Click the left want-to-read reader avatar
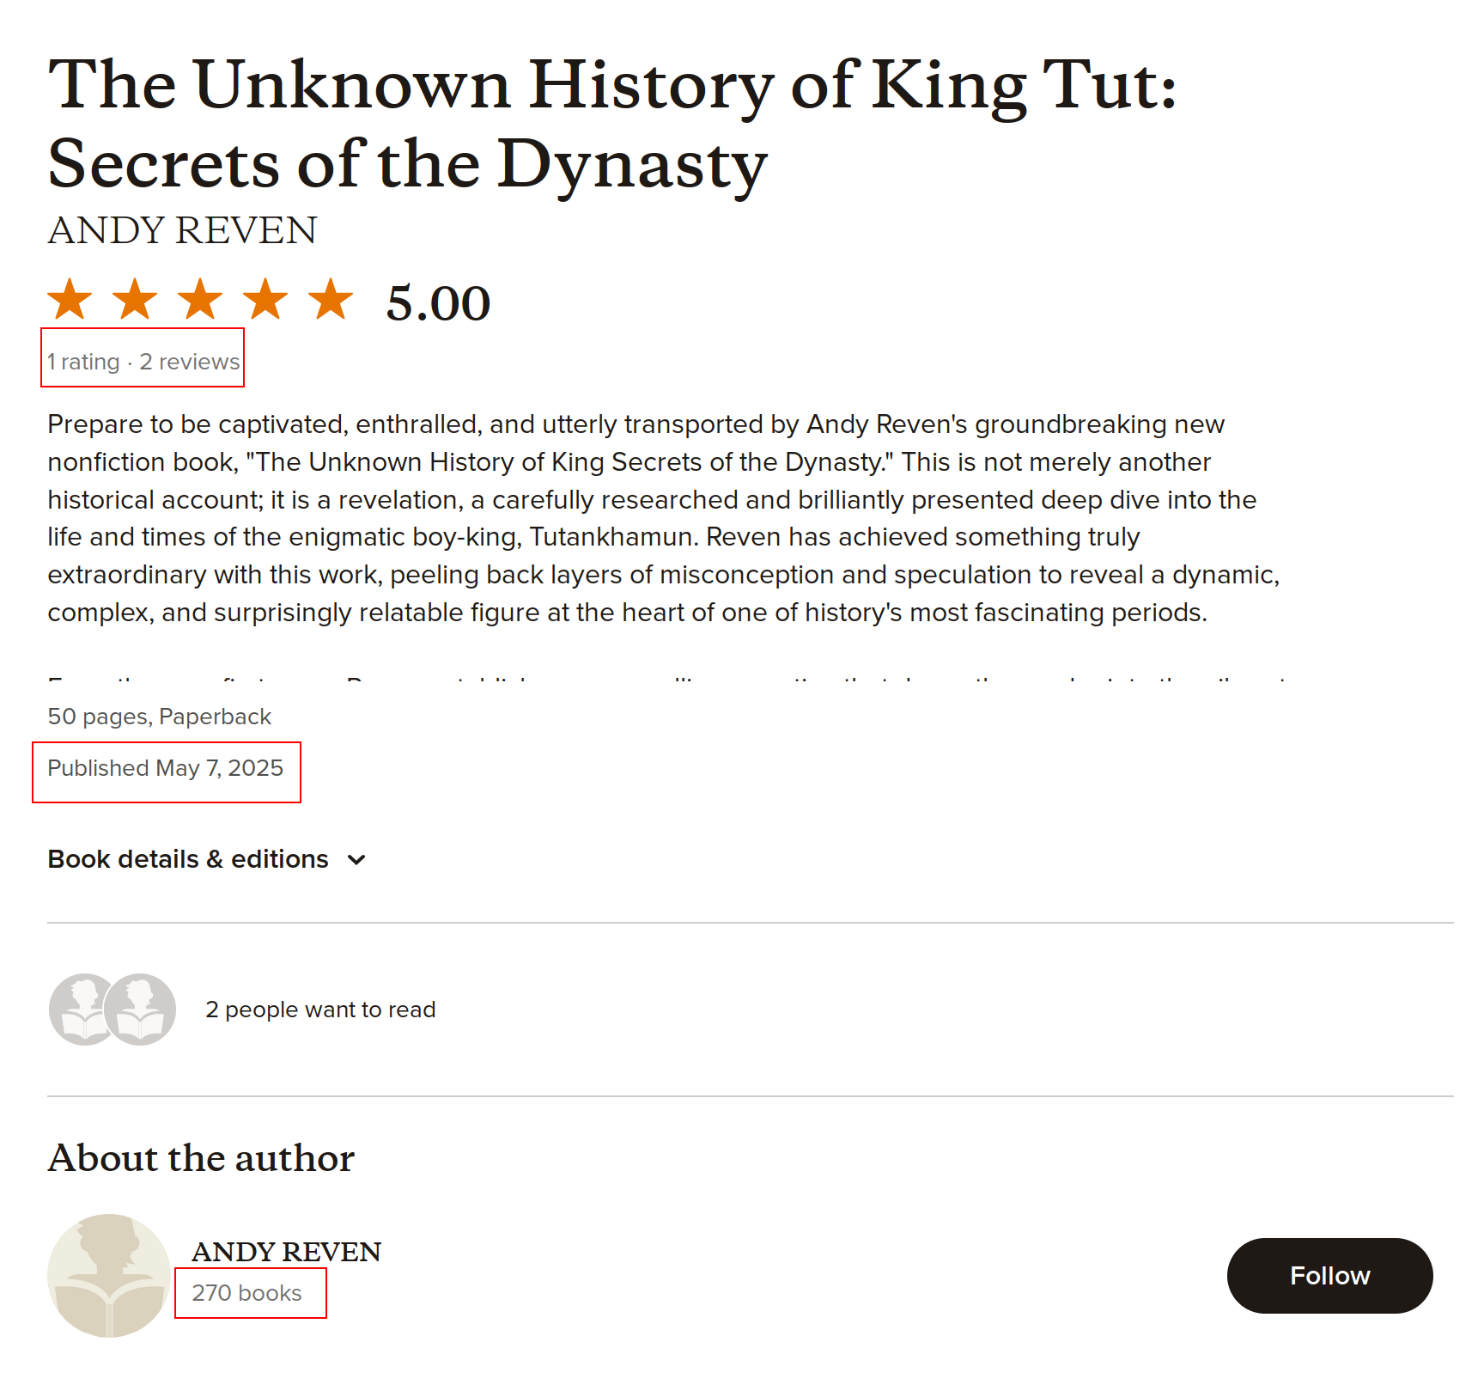Screen dimensions: 1484x1397 pos(82,1009)
